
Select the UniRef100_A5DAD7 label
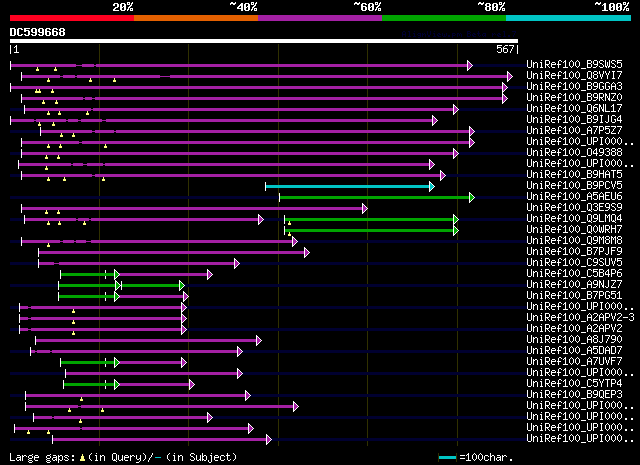pos(574,351)
